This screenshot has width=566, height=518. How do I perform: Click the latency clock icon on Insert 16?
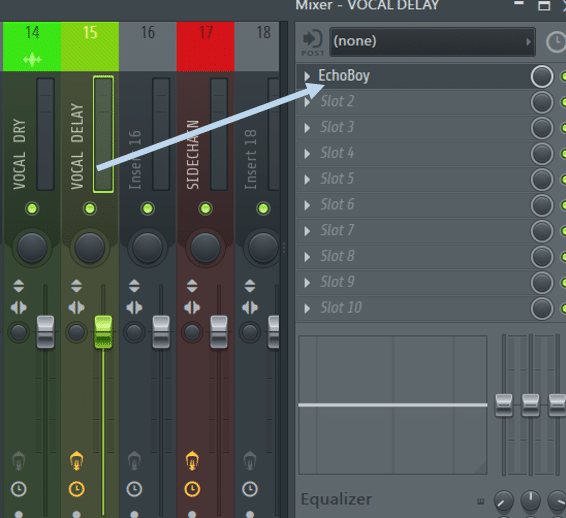pos(134,489)
